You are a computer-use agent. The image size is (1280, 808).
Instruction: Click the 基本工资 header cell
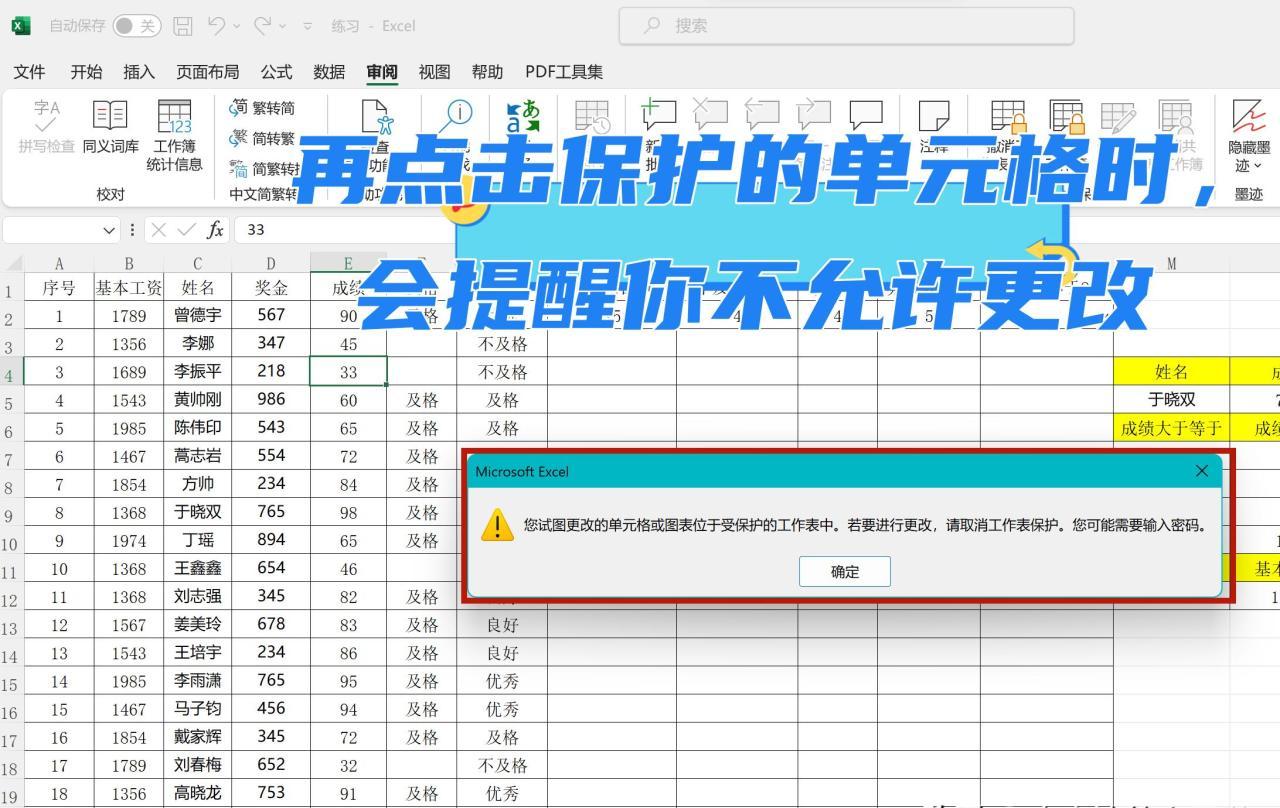pos(129,288)
